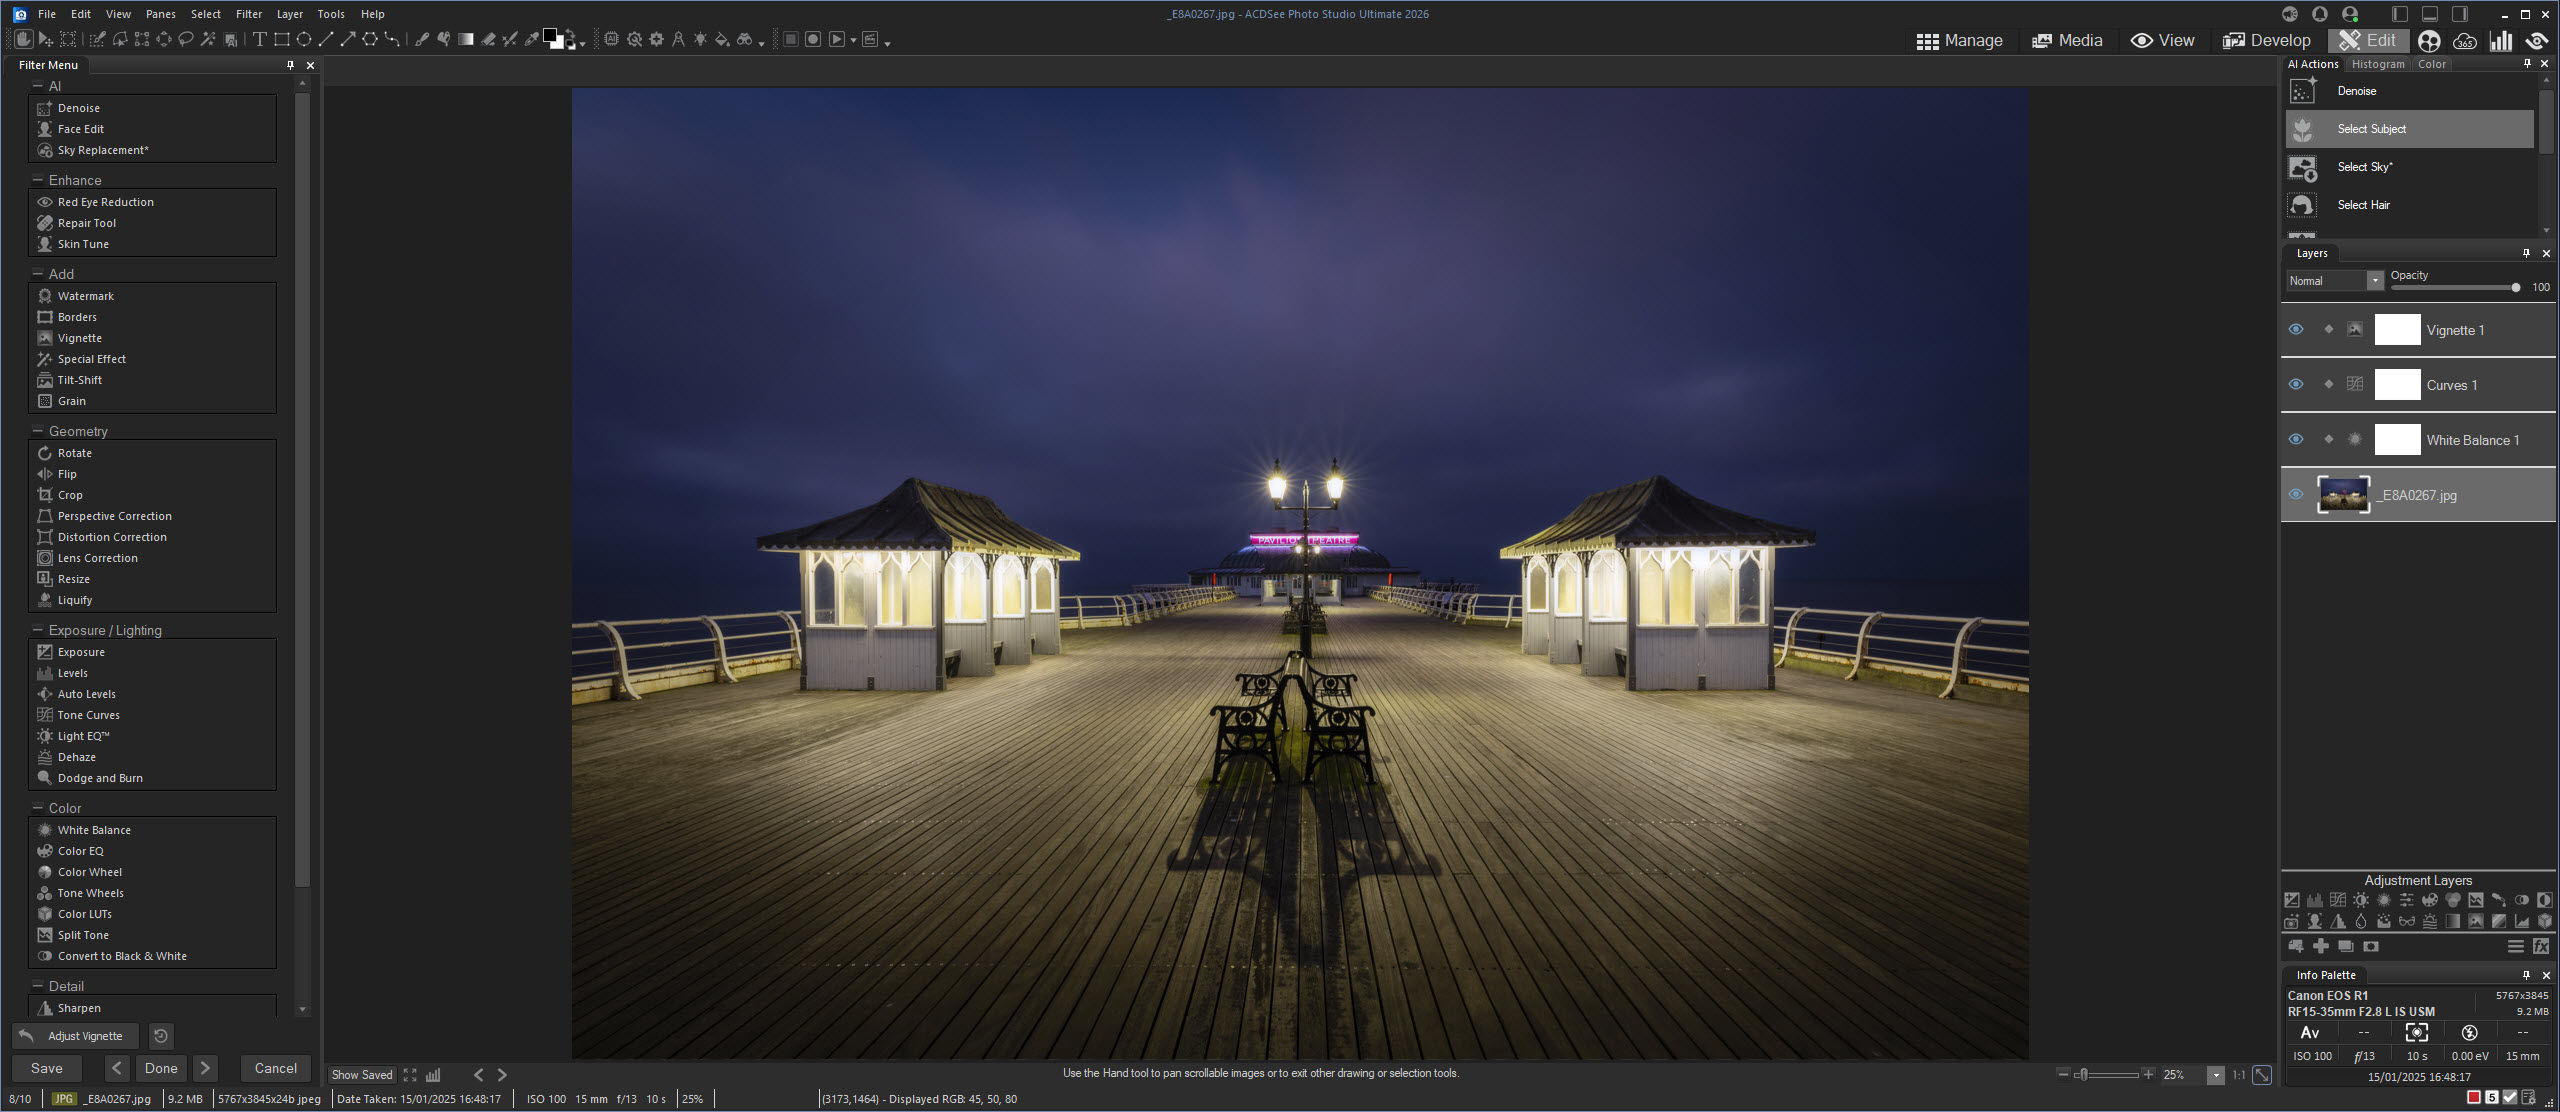2560x1112 pixels.
Task: Add a Curves adjustment layer
Action: coord(2338,899)
